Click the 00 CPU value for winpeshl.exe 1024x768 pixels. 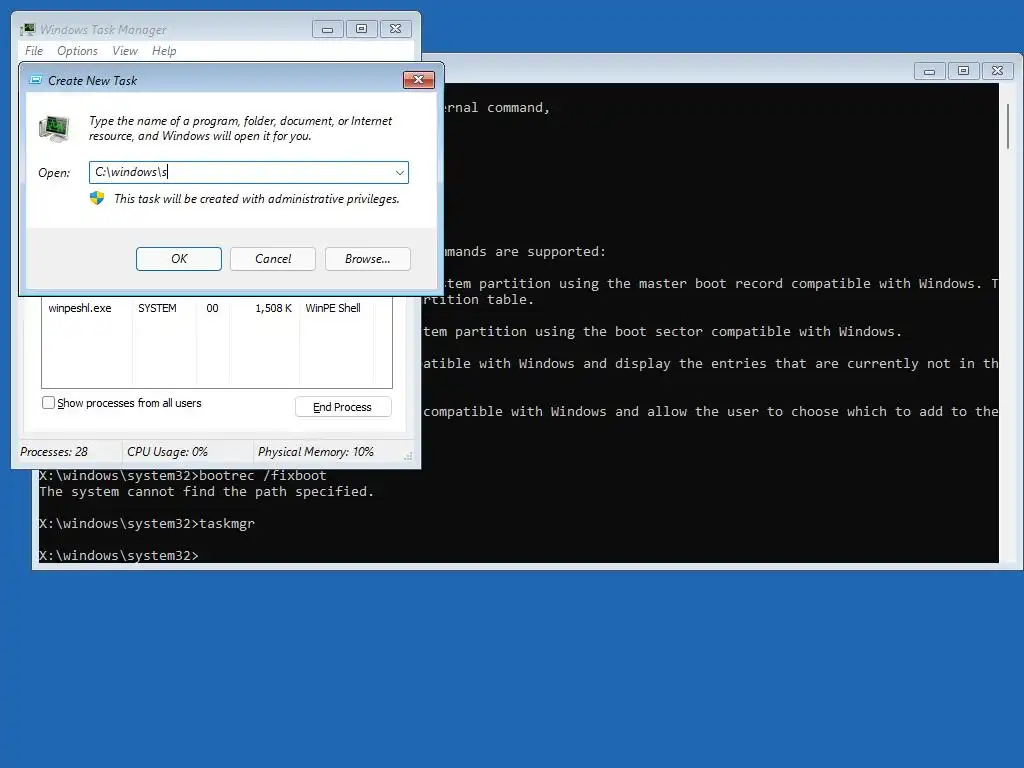click(x=212, y=308)
